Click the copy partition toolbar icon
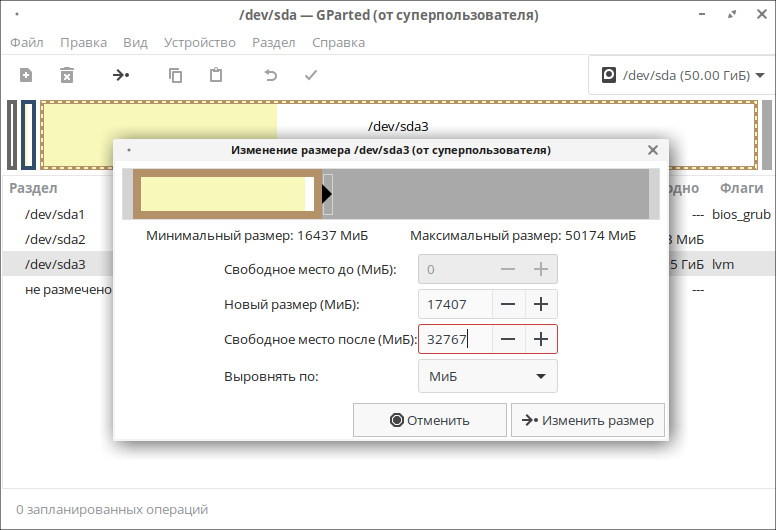 click(176, 75)
